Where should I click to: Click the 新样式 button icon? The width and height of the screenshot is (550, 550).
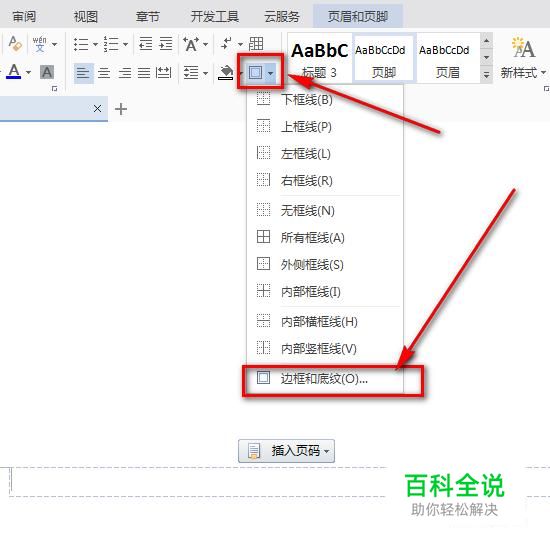click(x=523, y=48)
